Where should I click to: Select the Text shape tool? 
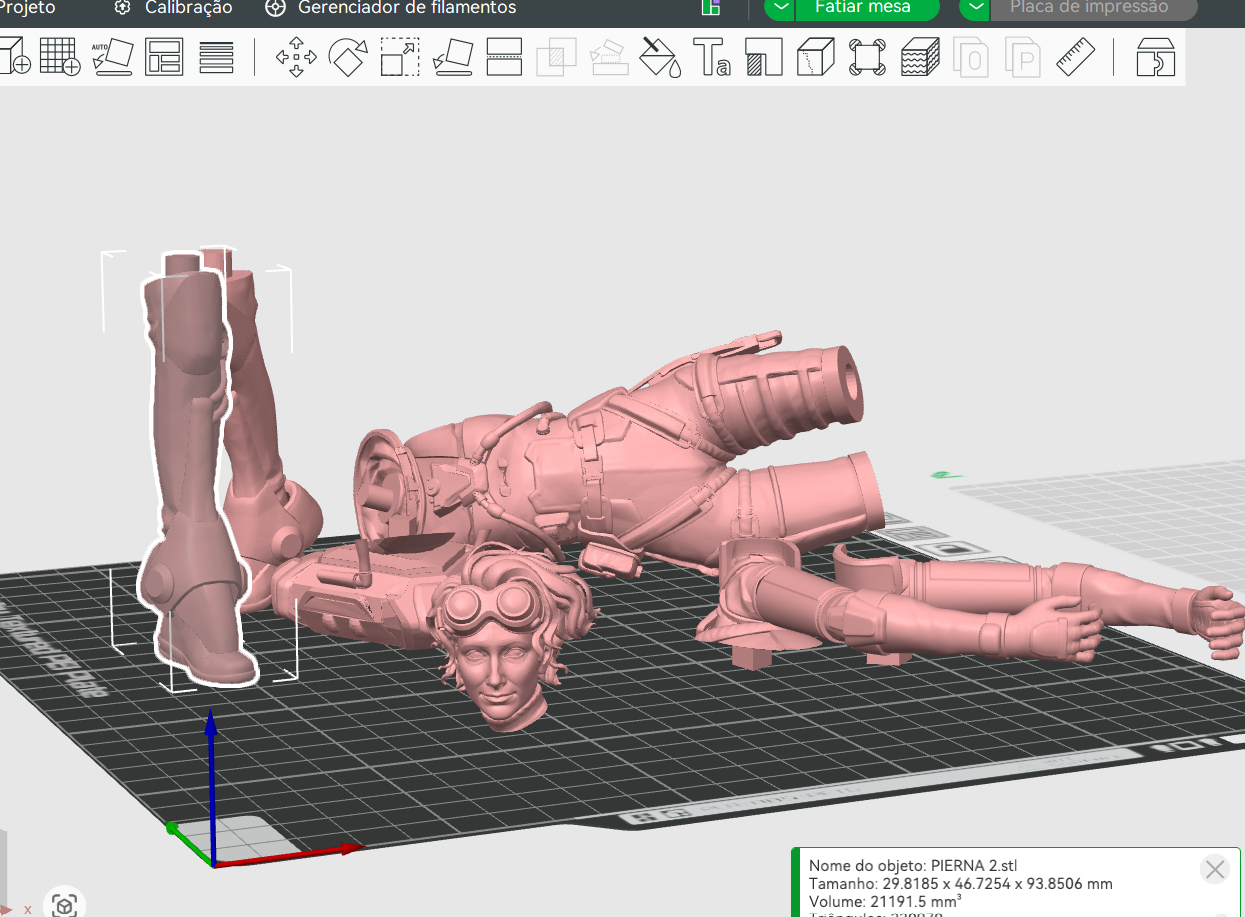(712, 57)
